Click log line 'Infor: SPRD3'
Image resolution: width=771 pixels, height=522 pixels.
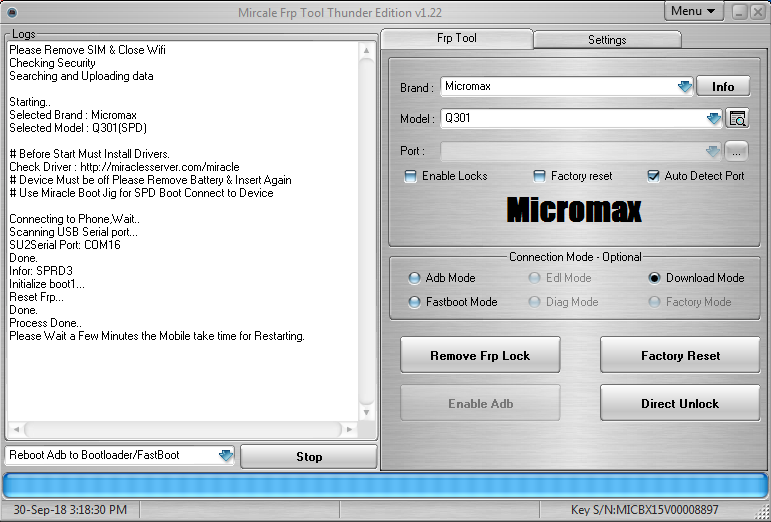pyautogui.click(x=41, y=271)
